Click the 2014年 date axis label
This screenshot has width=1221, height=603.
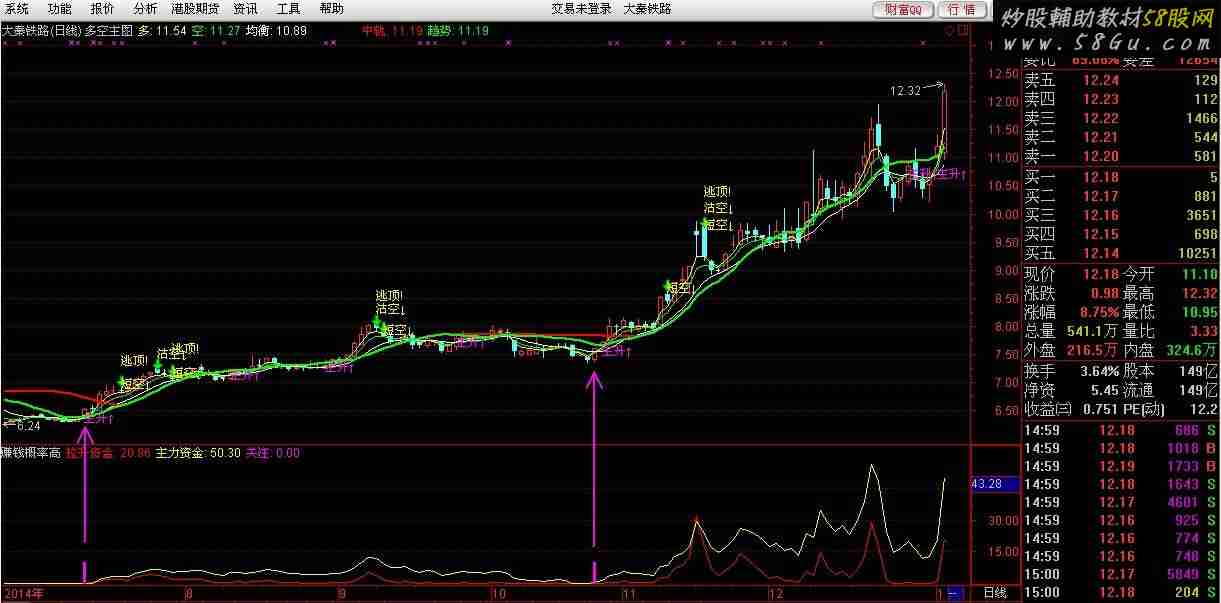click(23, 593)
